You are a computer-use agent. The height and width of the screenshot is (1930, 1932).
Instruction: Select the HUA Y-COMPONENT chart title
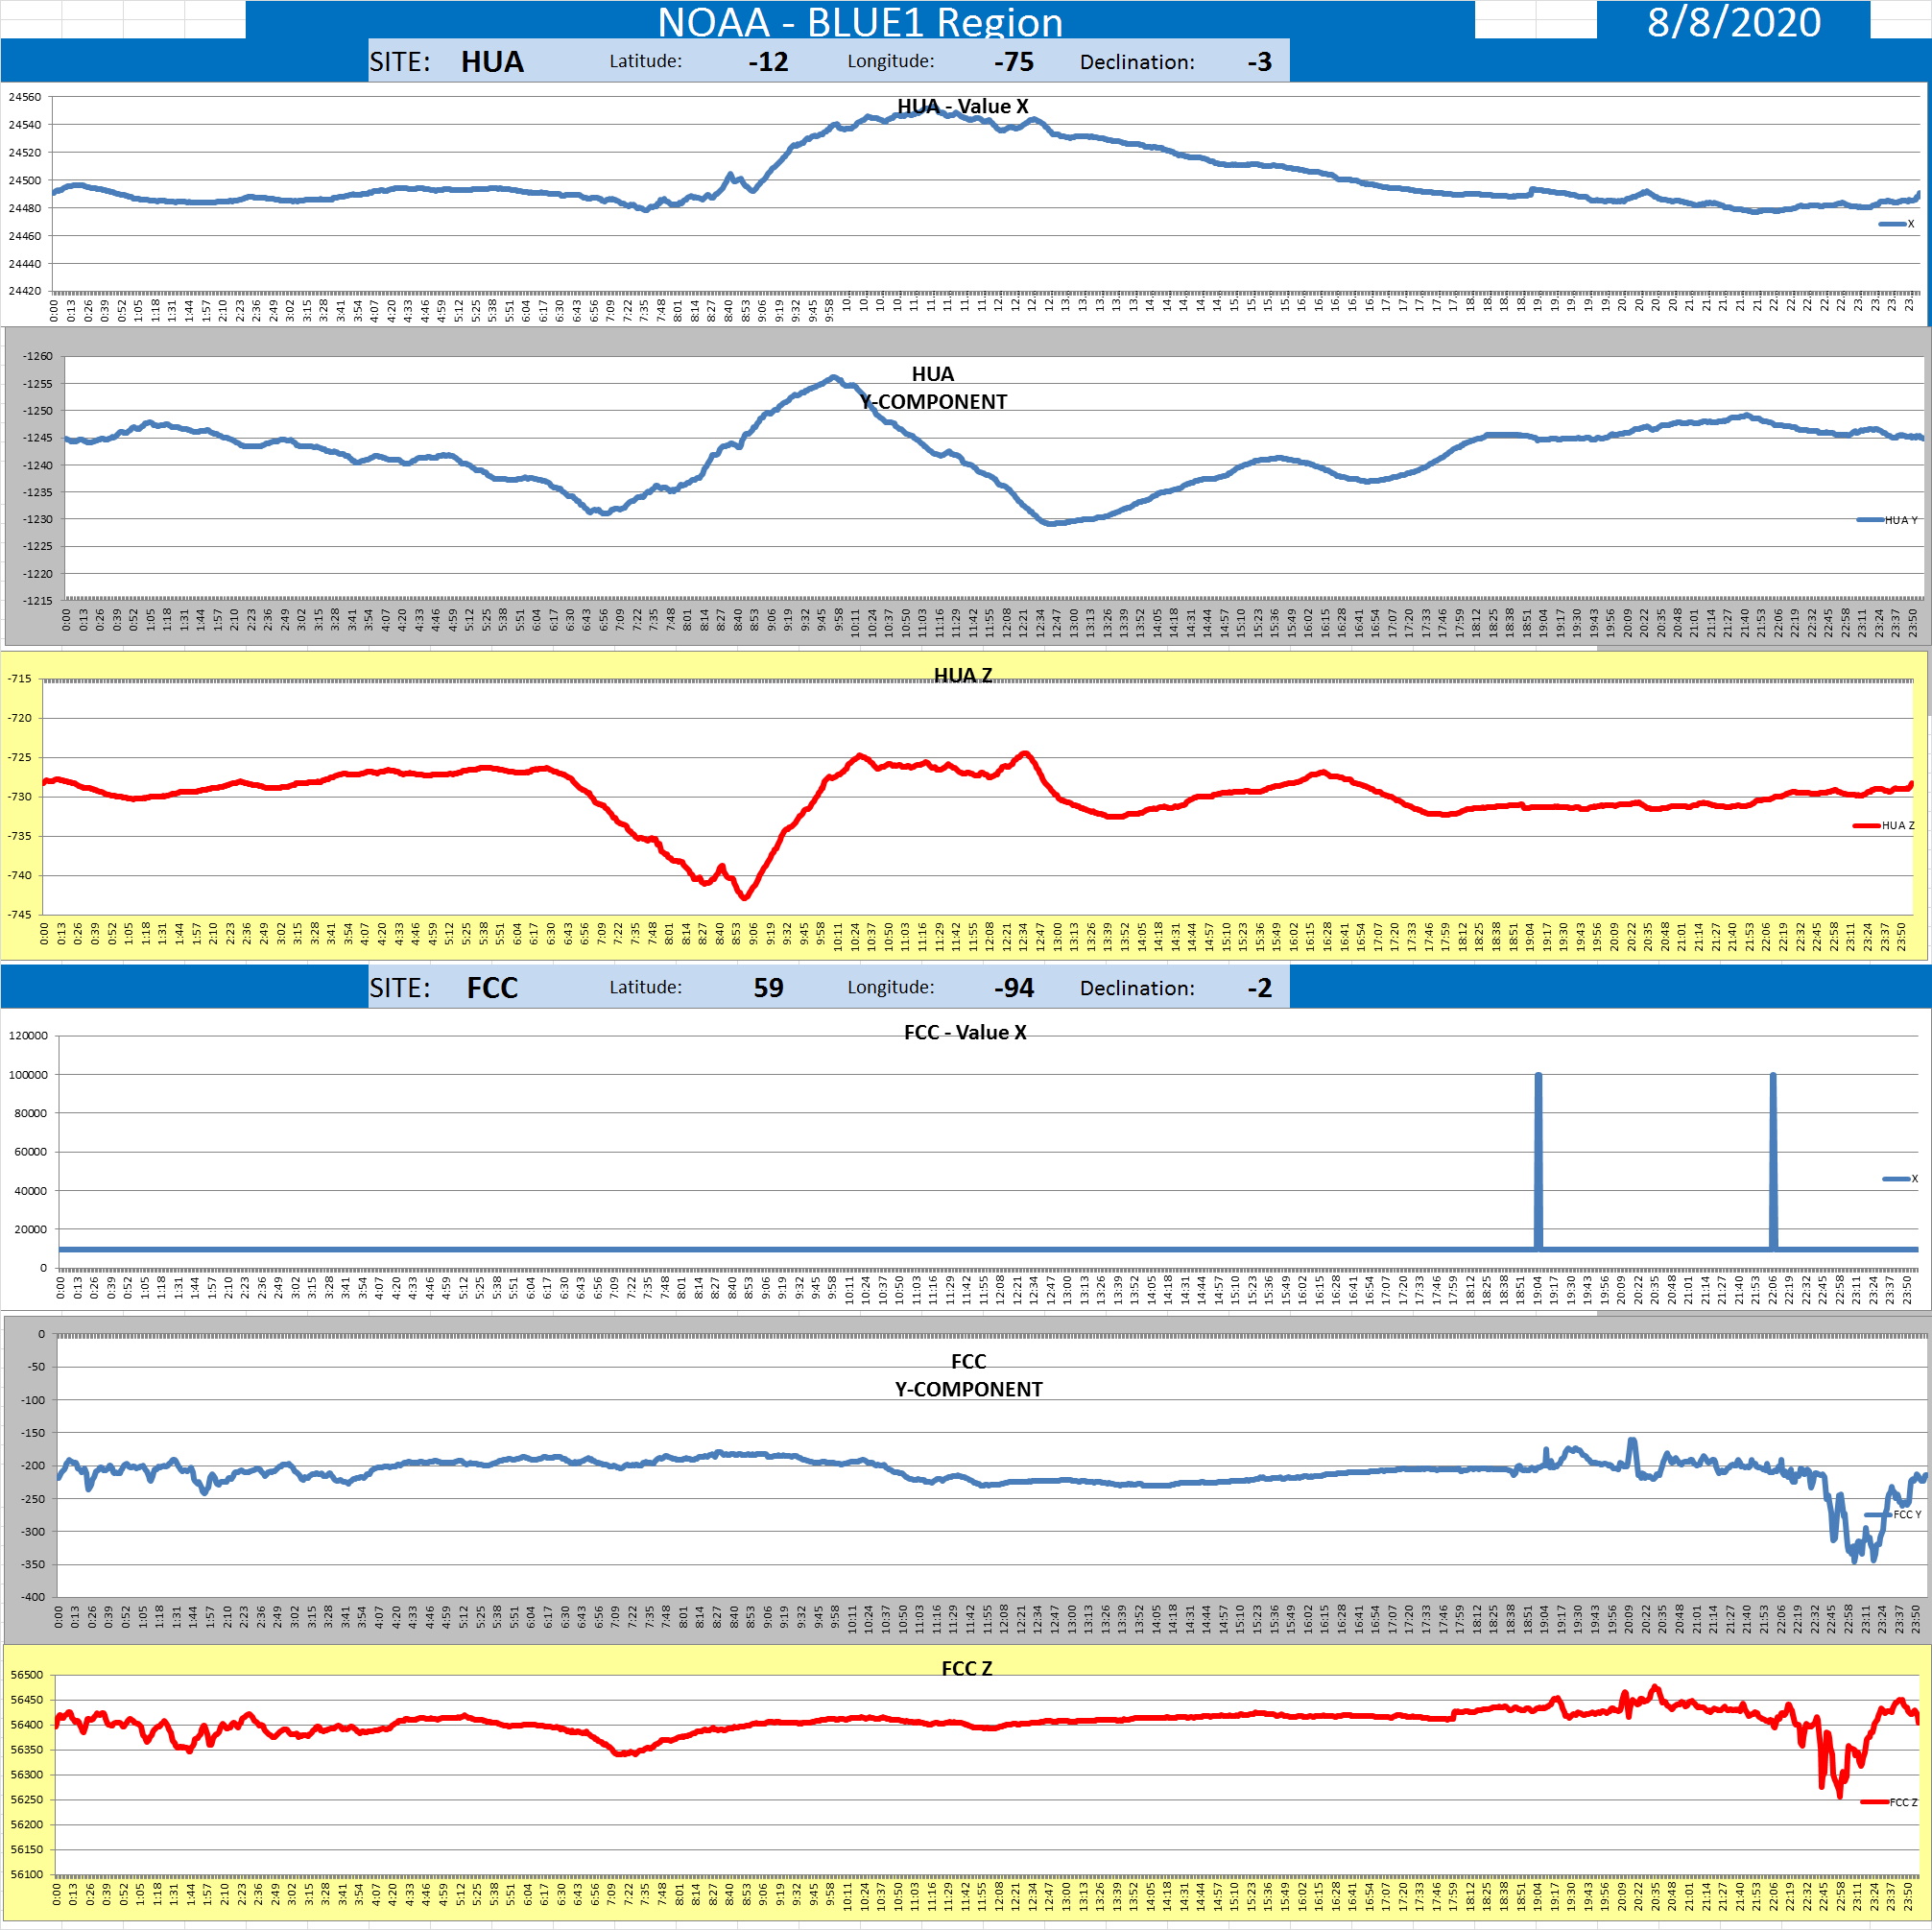[x=932, y=388]
